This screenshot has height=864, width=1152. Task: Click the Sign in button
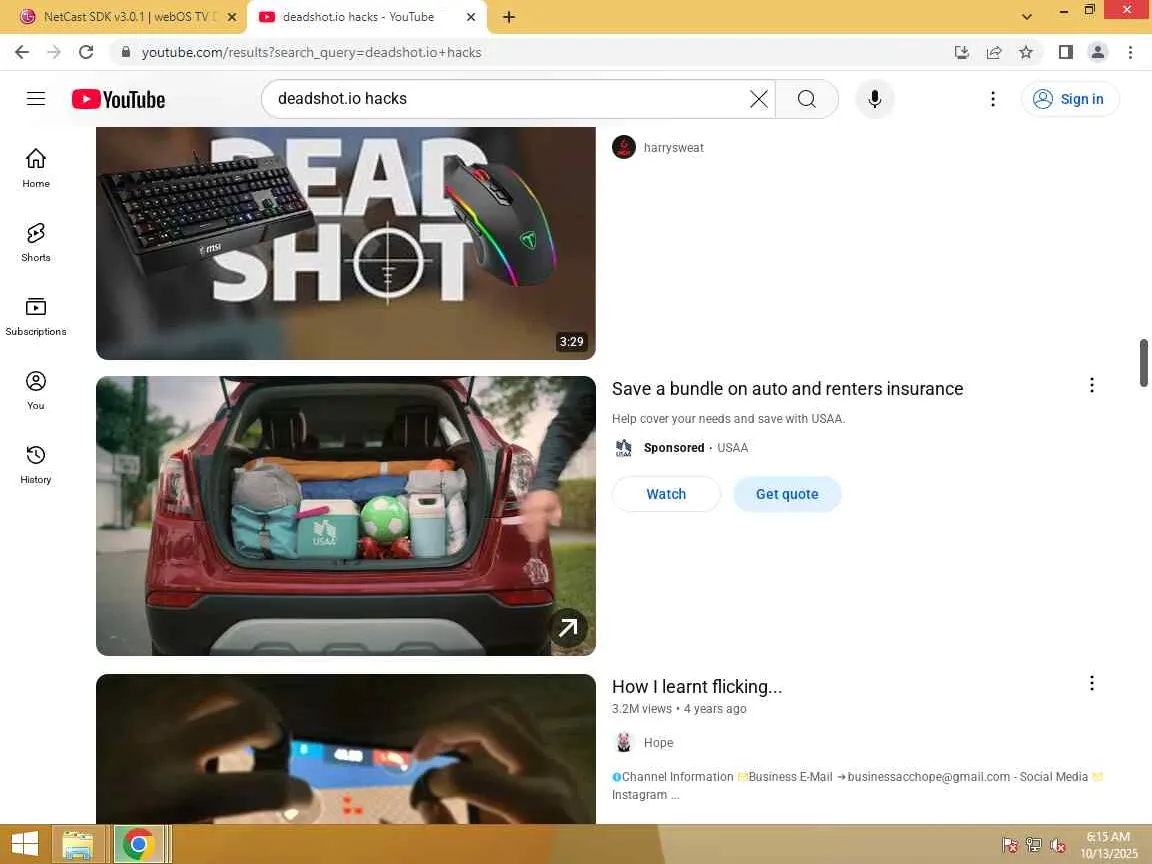(1070, 98)
